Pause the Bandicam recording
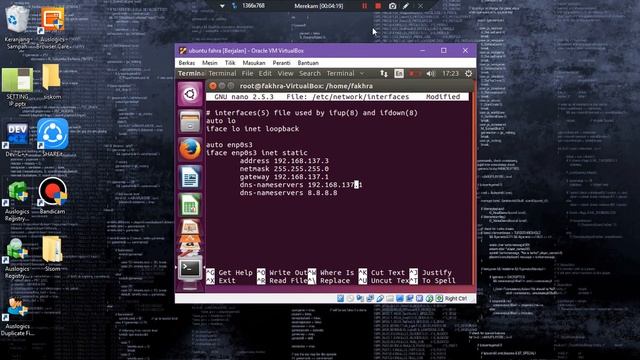 click(364, 6)
